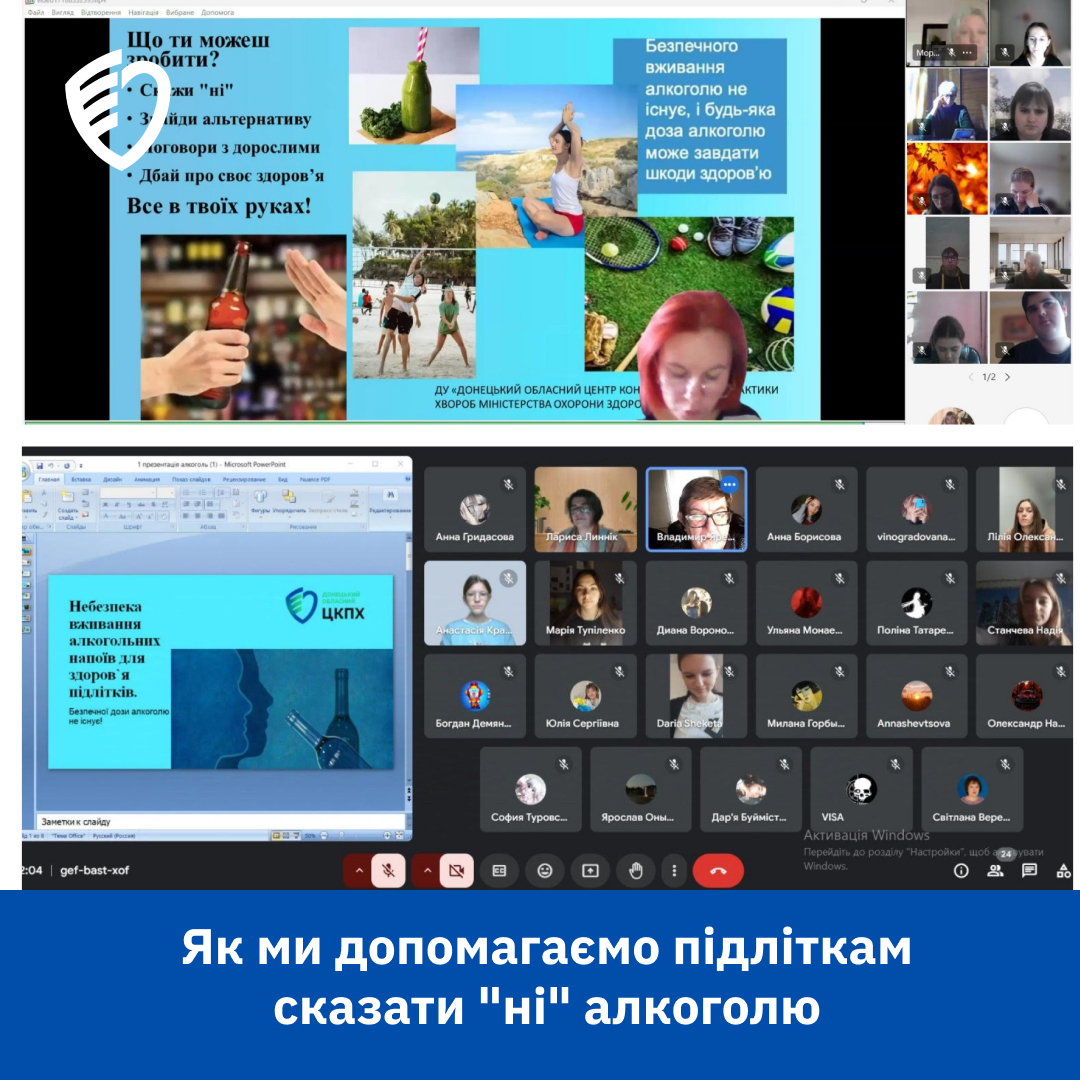This screenshot has width=1080, height=1080.
Task: Toggle closed captions button
Action: [x=499, y=871]
